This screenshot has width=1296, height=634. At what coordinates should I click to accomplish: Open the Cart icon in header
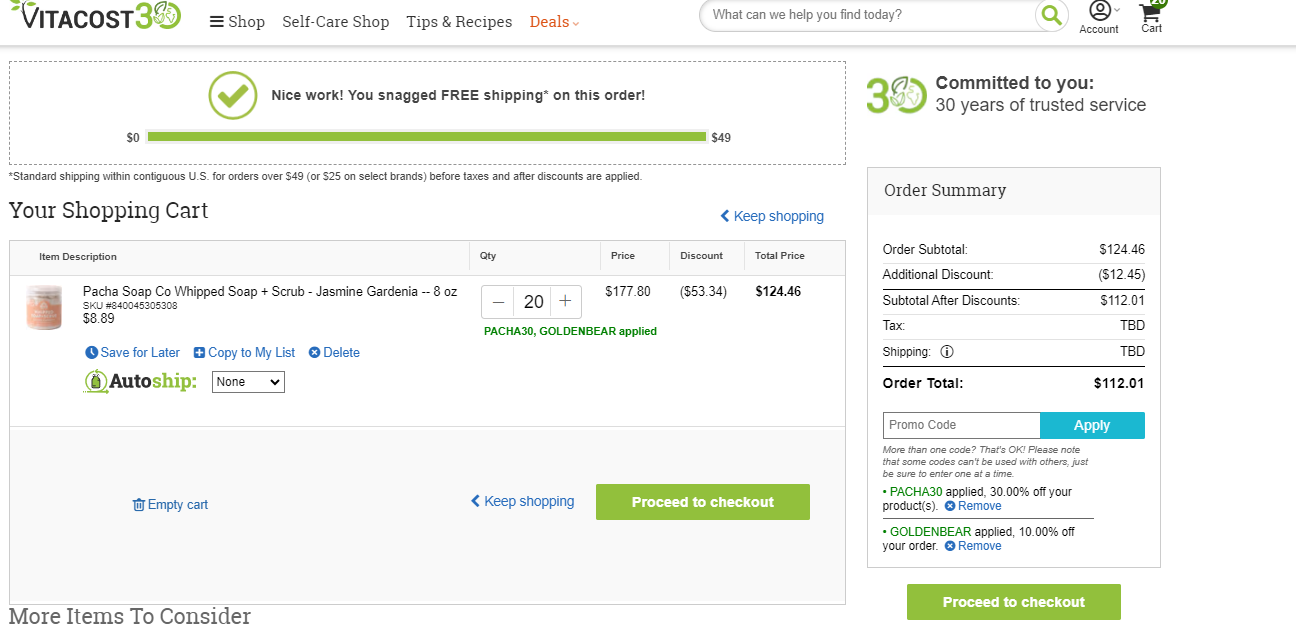[1152, 15]
